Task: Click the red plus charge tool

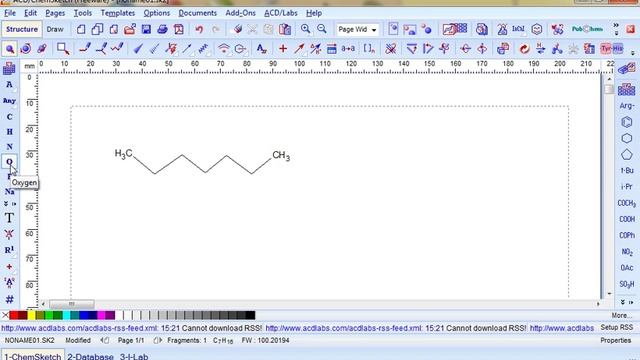Action: click(282, 49)
